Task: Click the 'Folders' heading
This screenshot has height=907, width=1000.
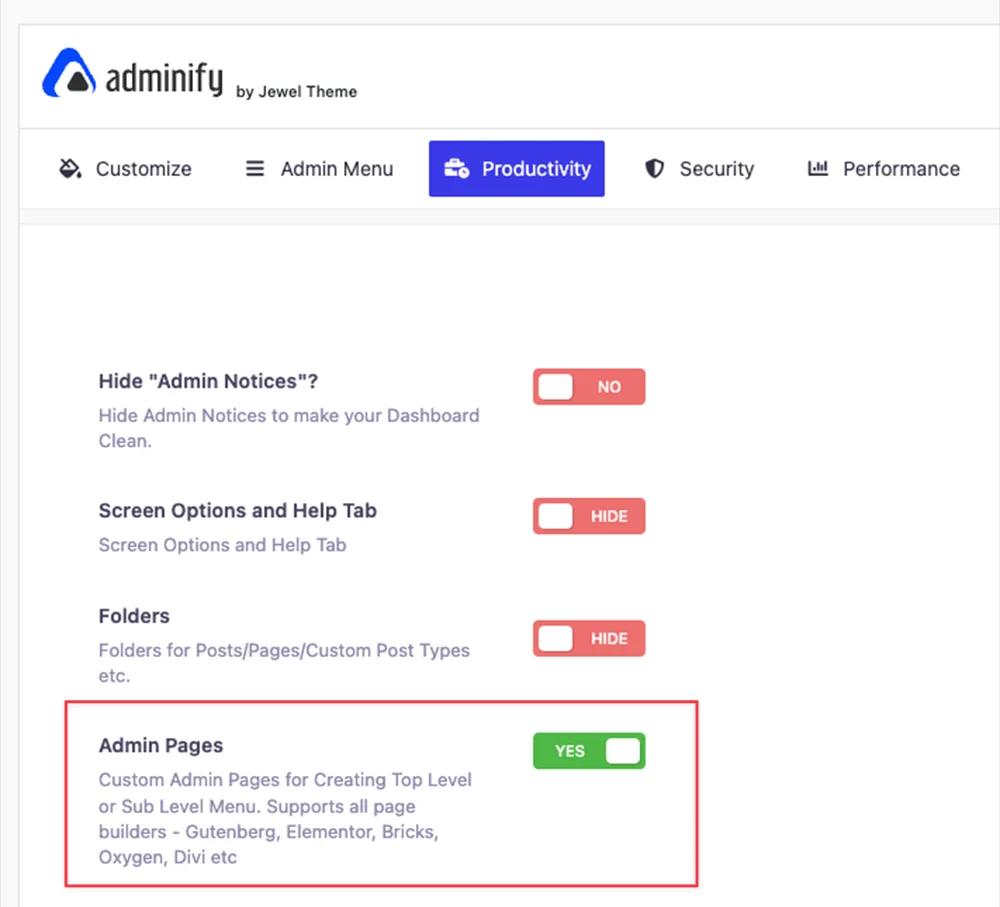Action: 135,616
